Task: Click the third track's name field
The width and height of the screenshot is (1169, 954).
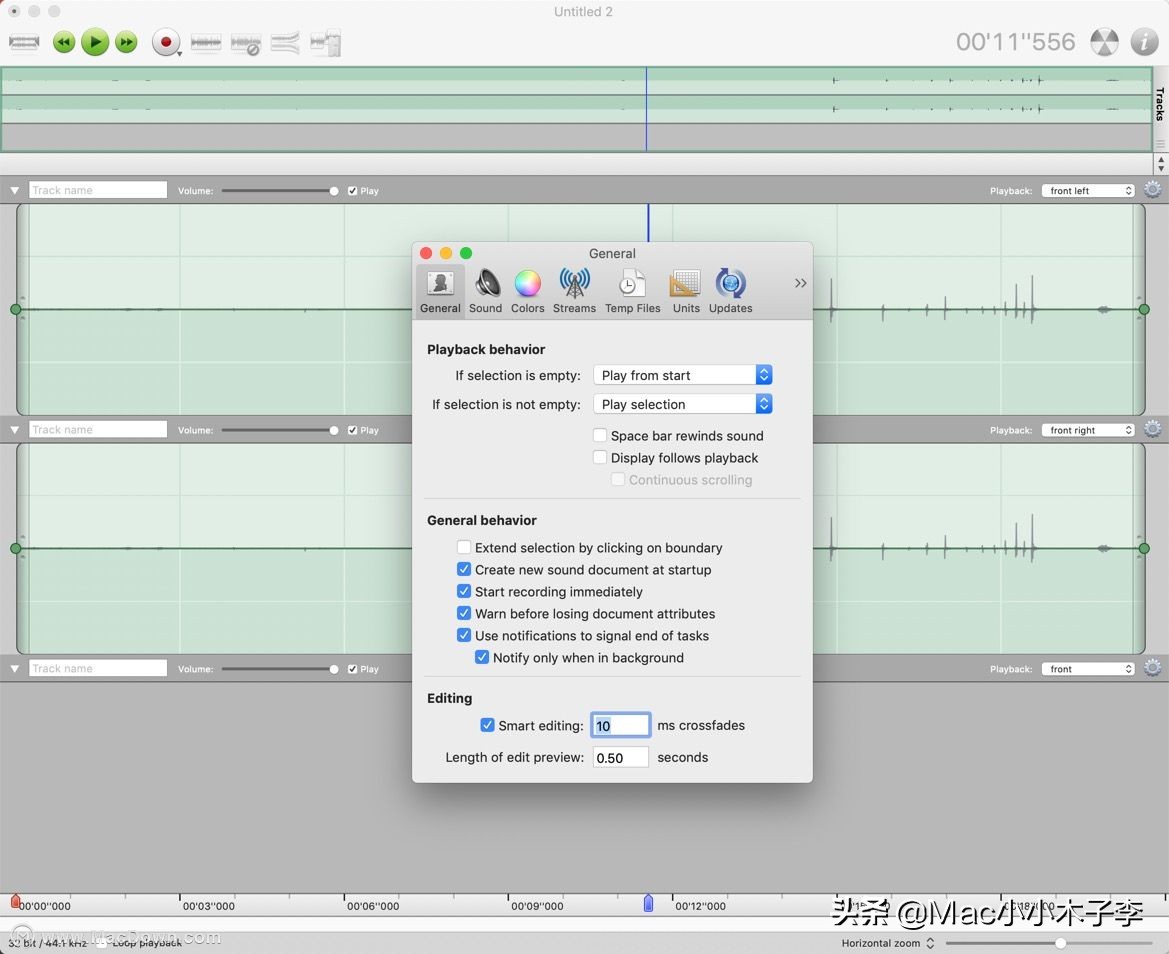Action: [98, 669]
